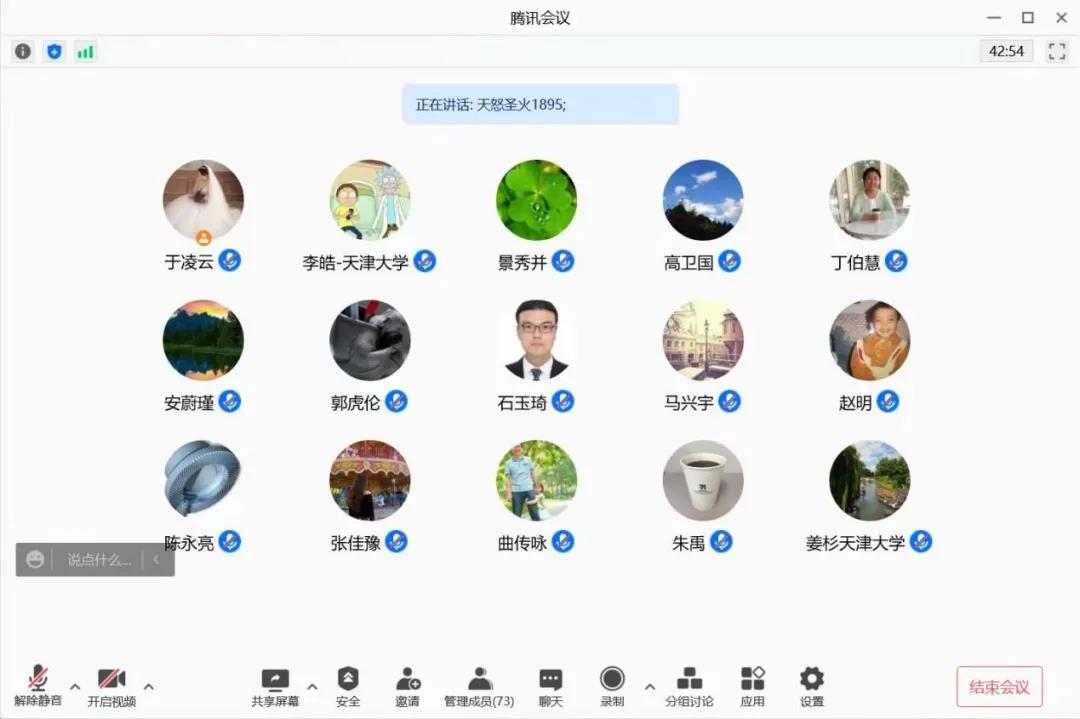Expand video options arrow beside 开启视频
The width and height of the screenshot is (1080, 719).
point(149,686)
